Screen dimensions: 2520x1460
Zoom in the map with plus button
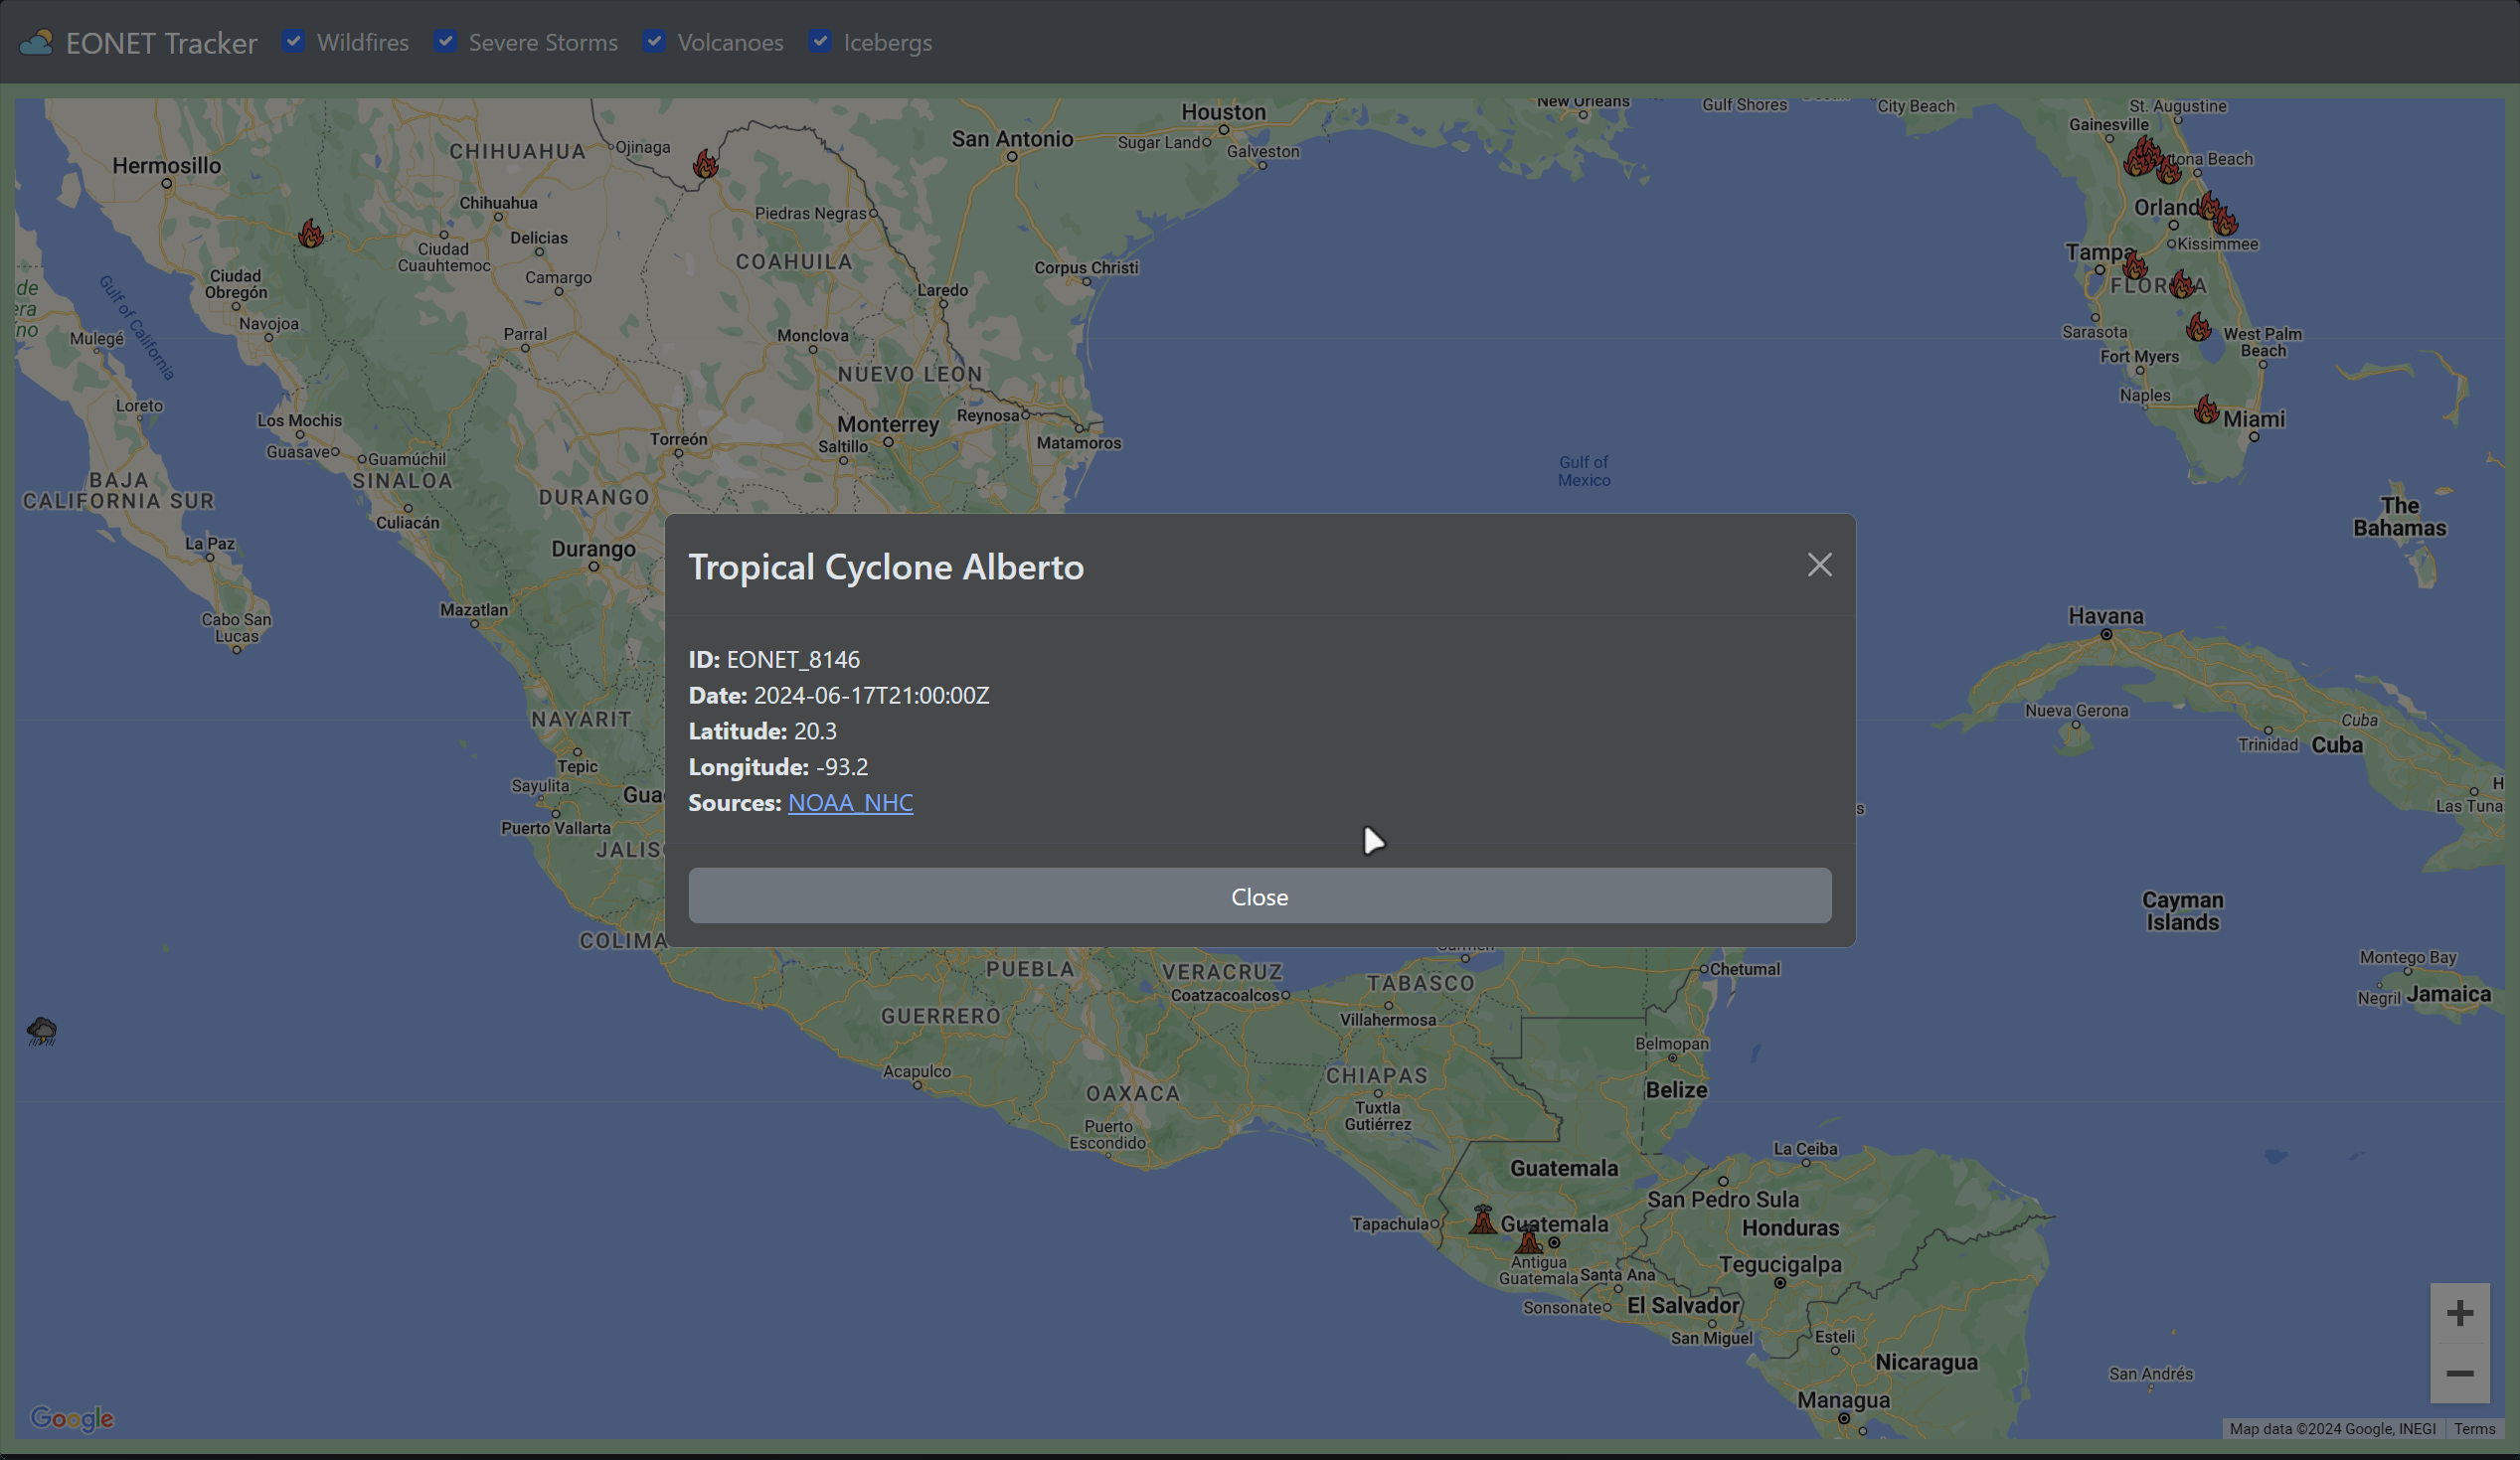coord(2460,1313)
